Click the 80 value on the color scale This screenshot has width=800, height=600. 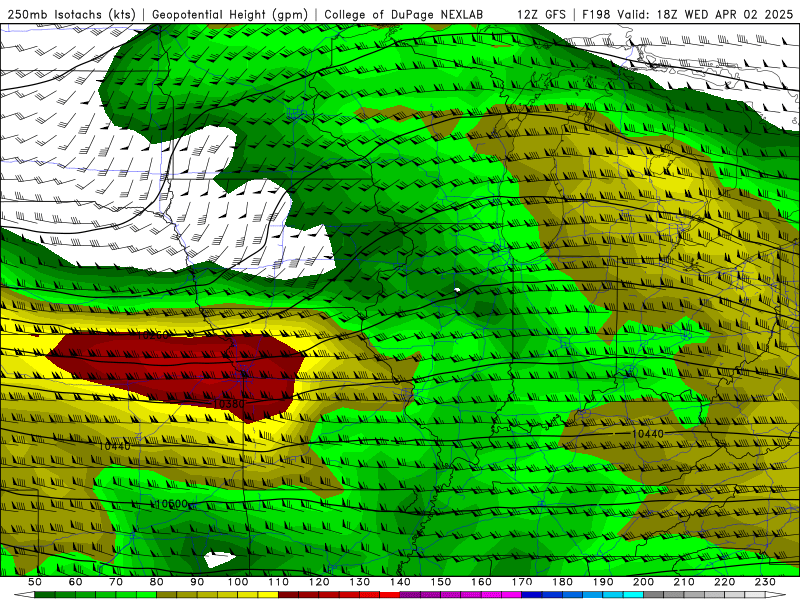tap(157, 582)
